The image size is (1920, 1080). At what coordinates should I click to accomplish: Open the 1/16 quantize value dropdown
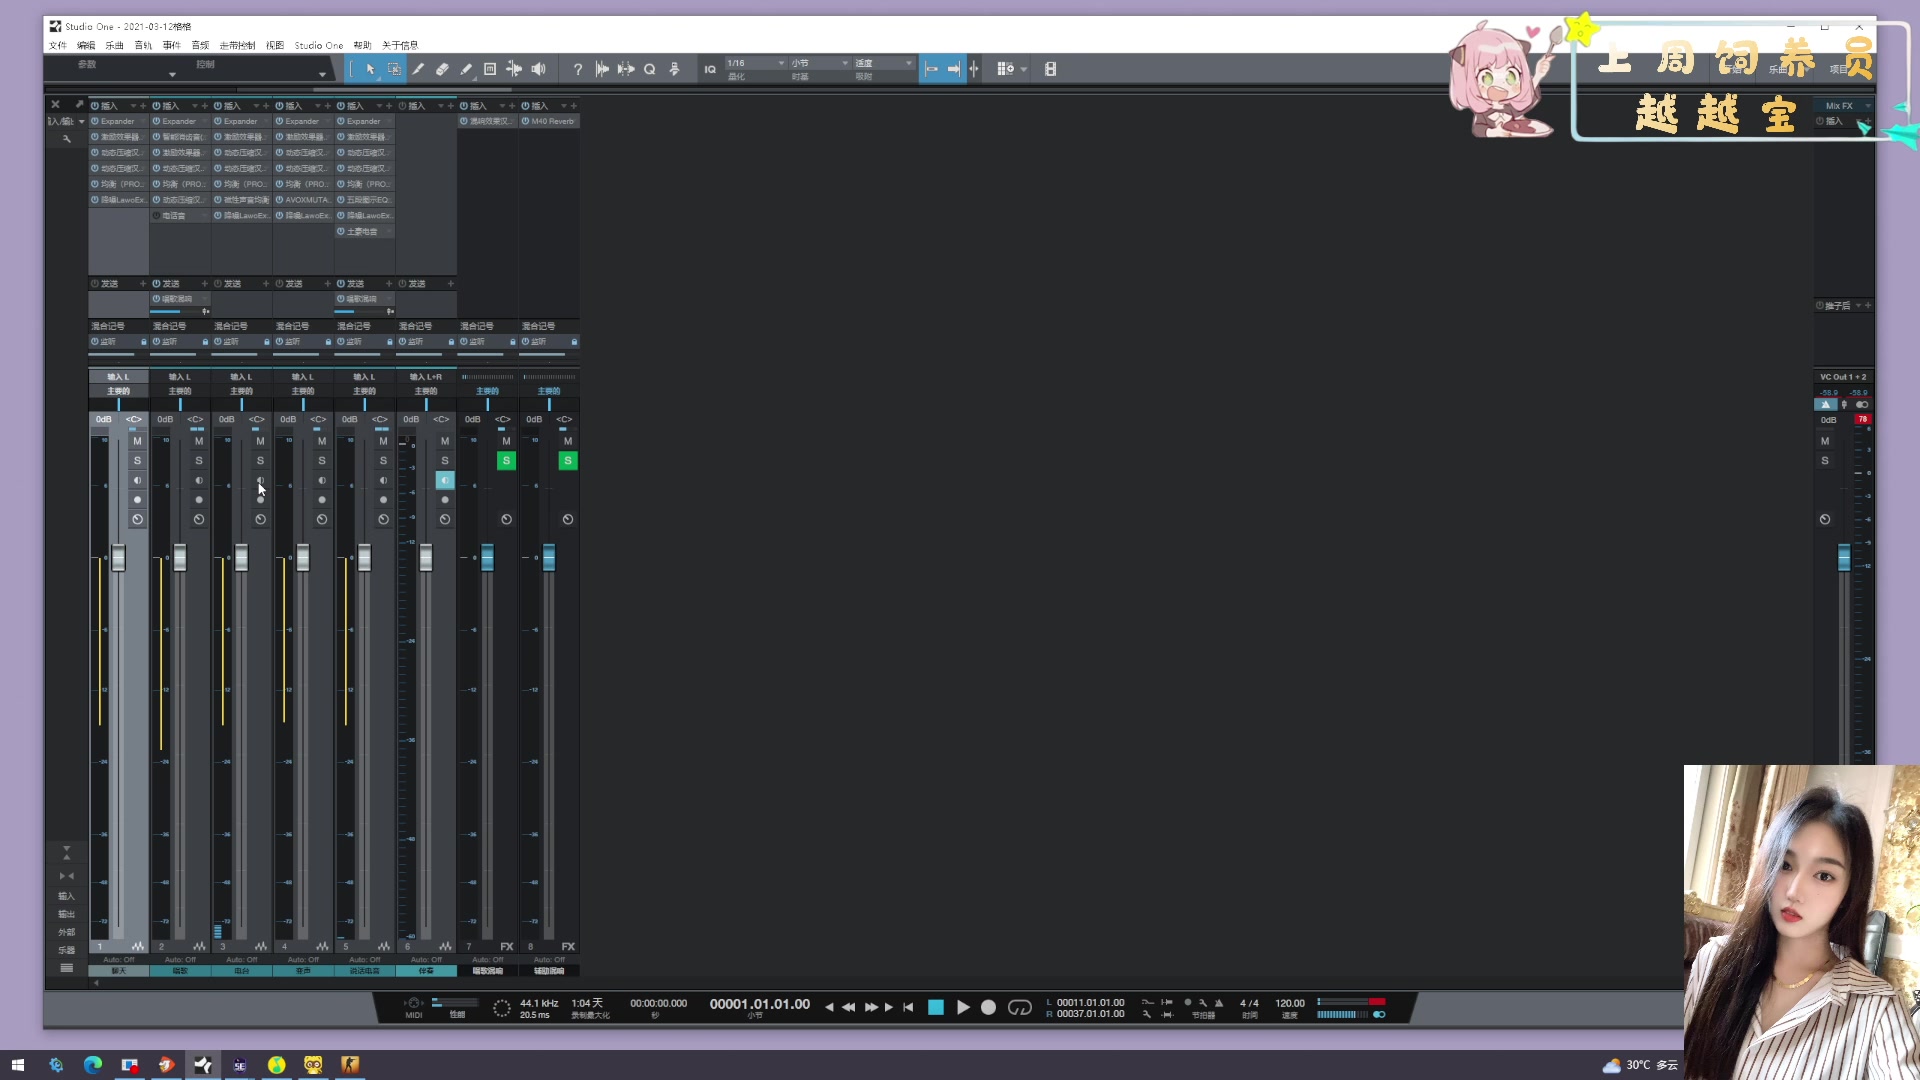click(756, 63)
